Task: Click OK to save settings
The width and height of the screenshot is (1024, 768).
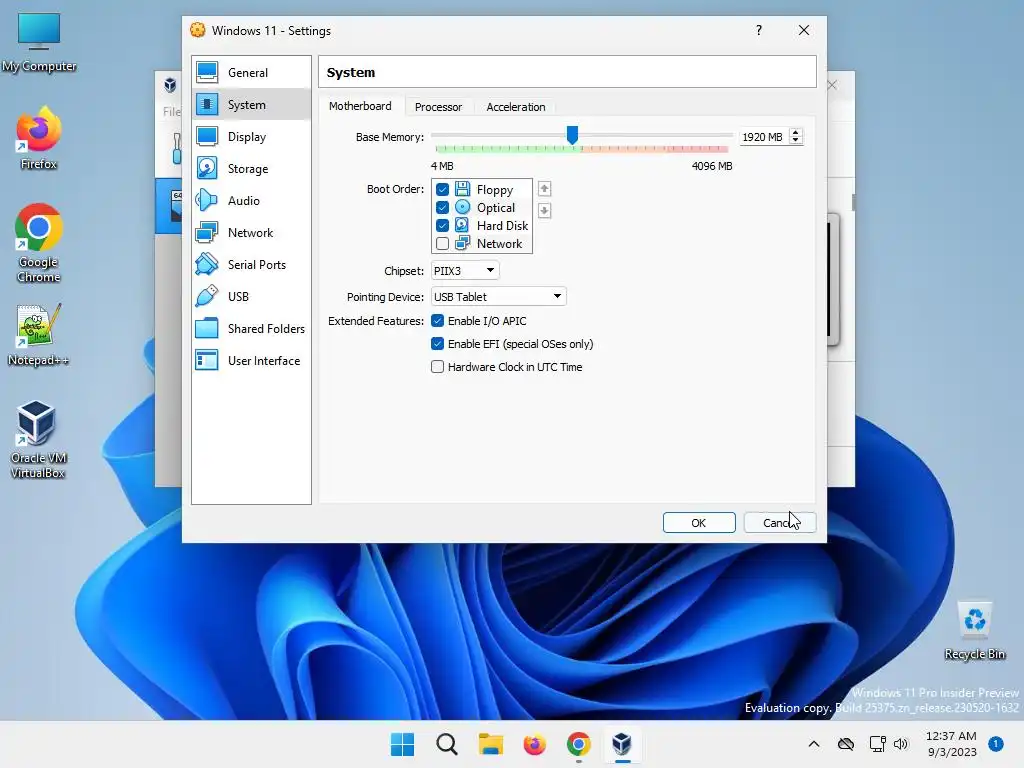Action: pyautogui.click(x=699, y=522)
